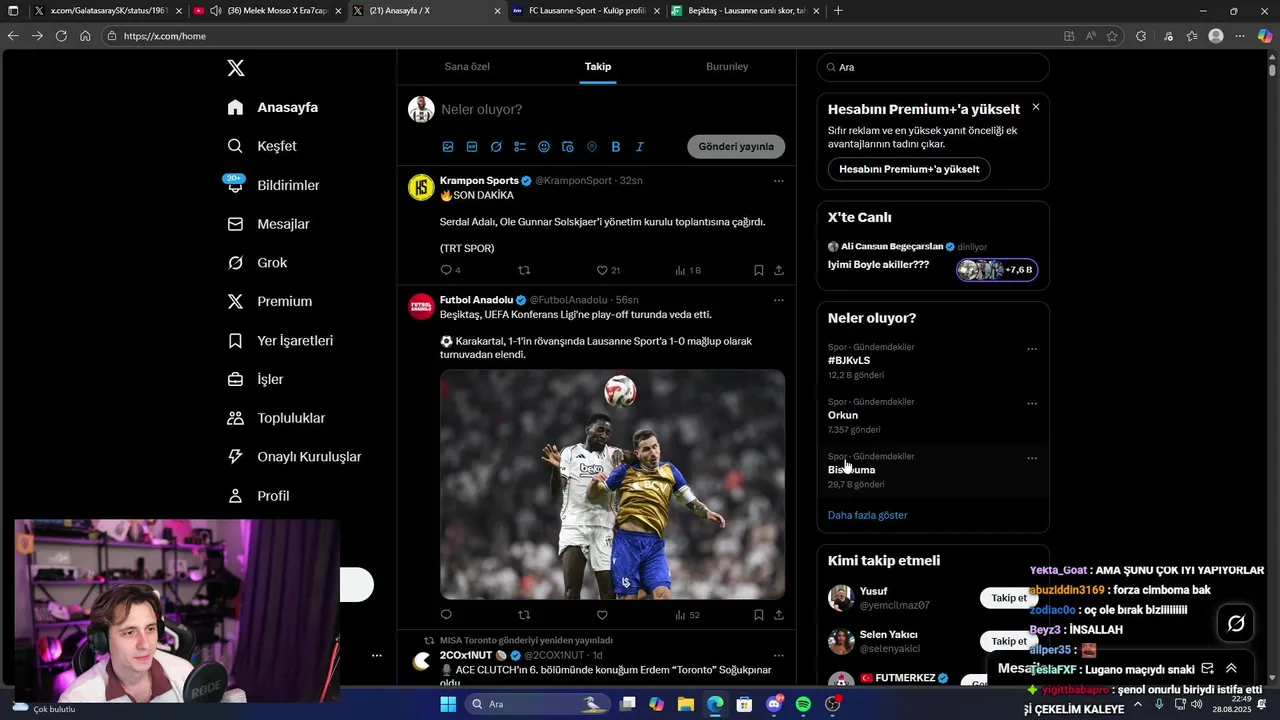The image size is (1280, 720).
Task: Open Krampon Sports profile name link
Action: 479,181
